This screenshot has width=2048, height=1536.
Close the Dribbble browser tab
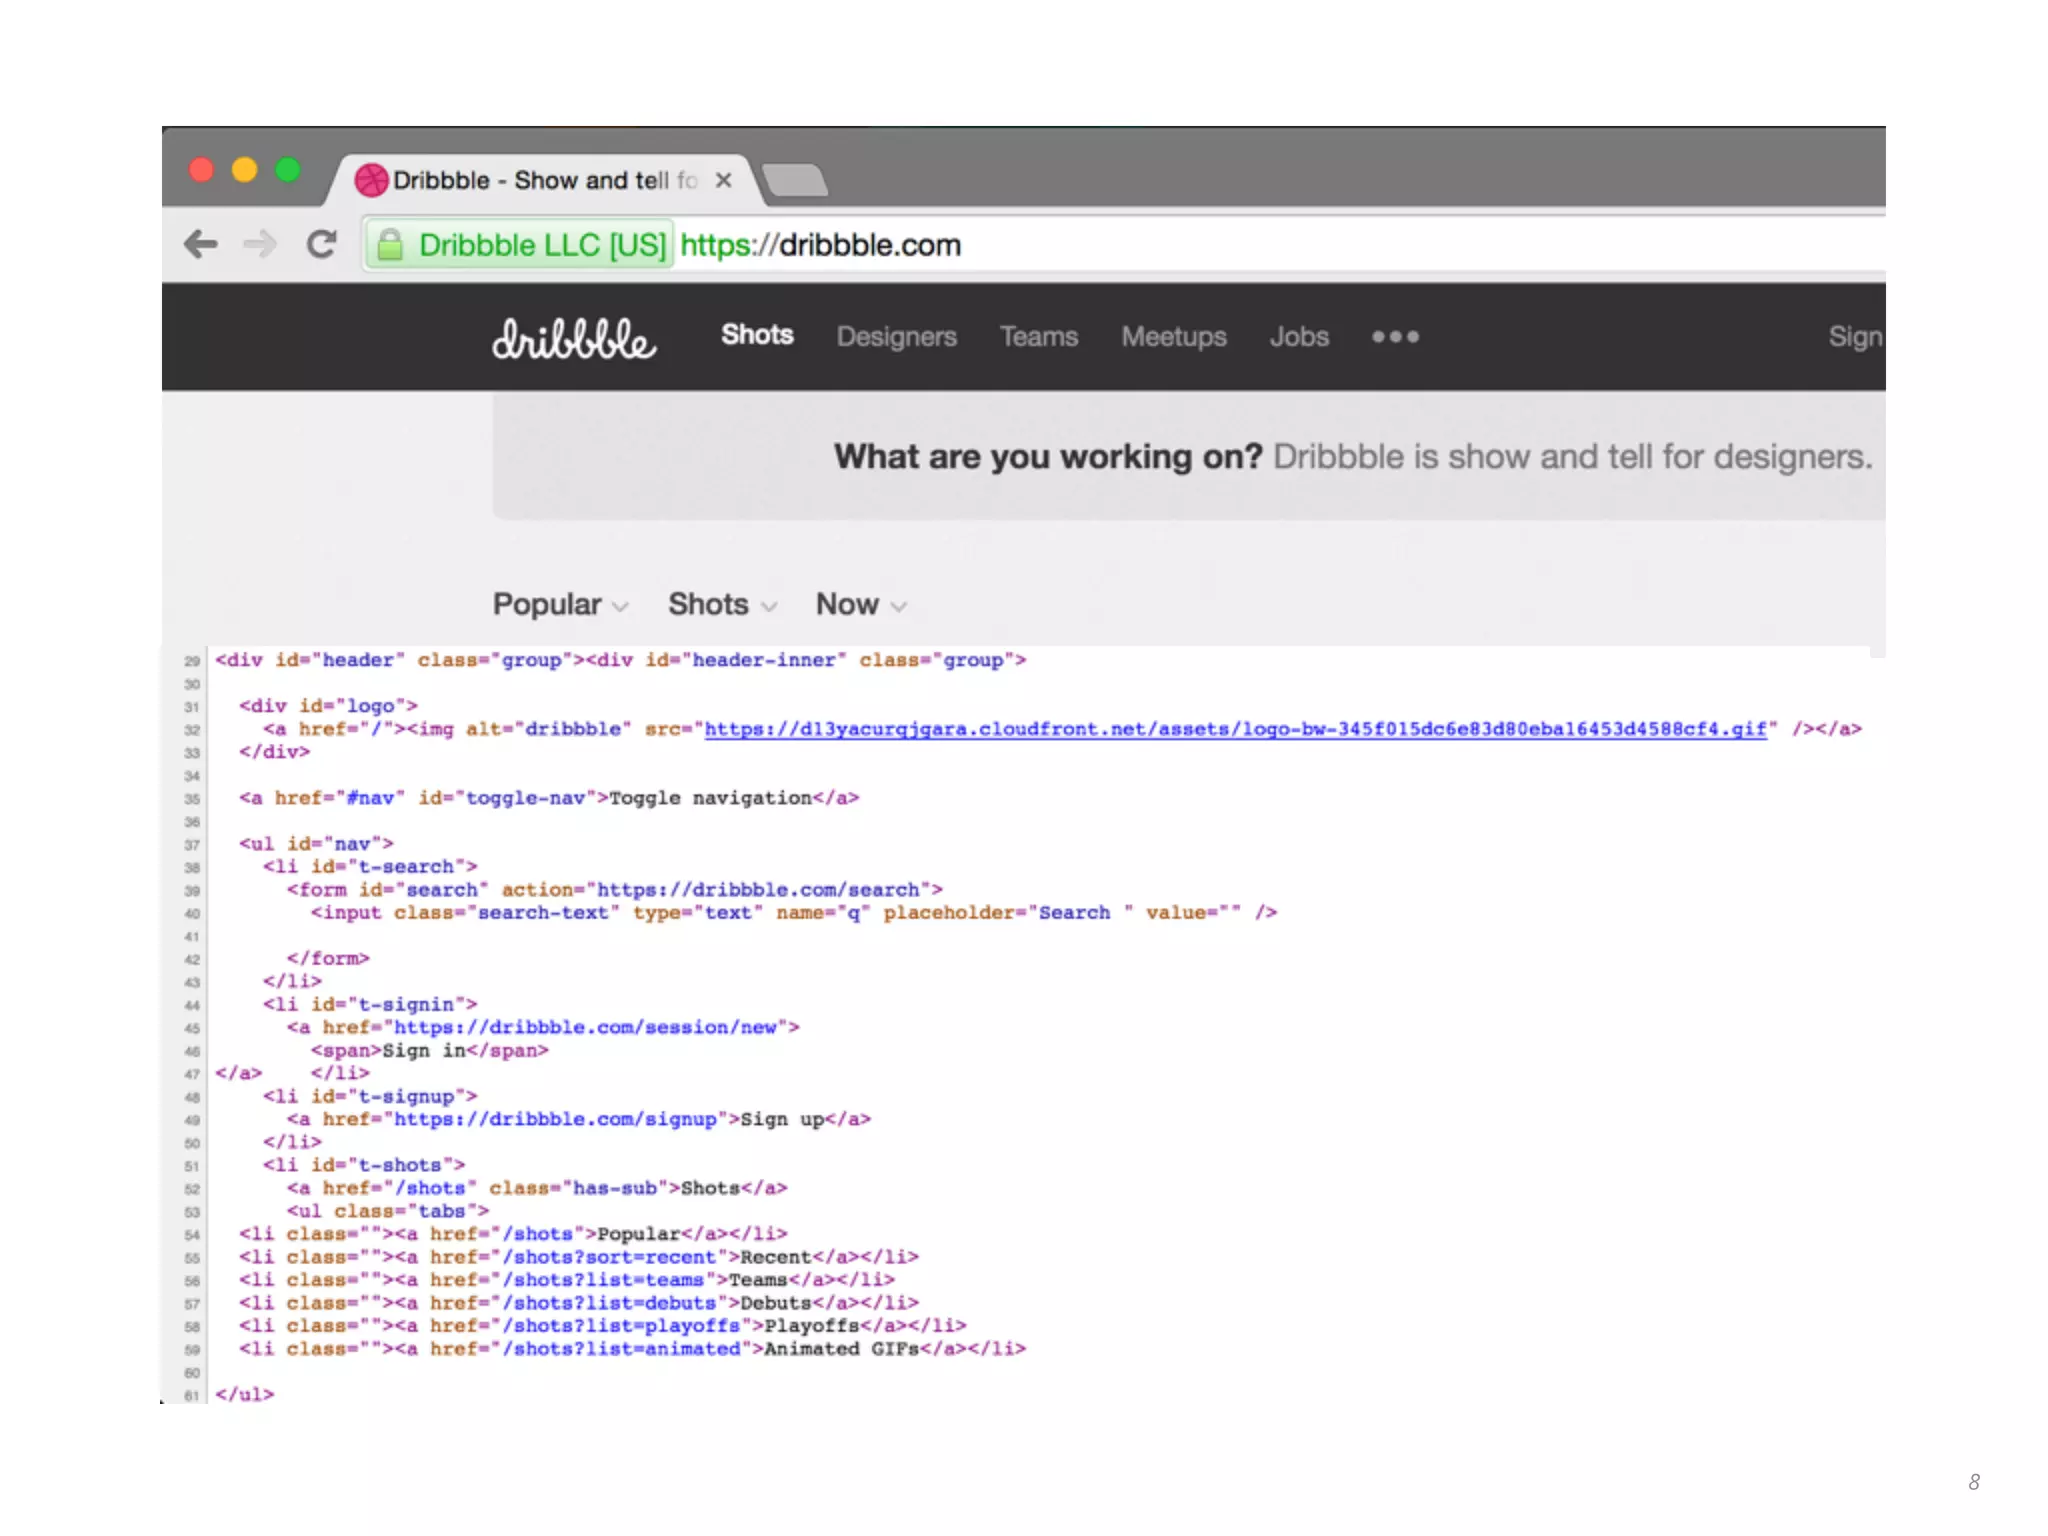coord(724,180)
